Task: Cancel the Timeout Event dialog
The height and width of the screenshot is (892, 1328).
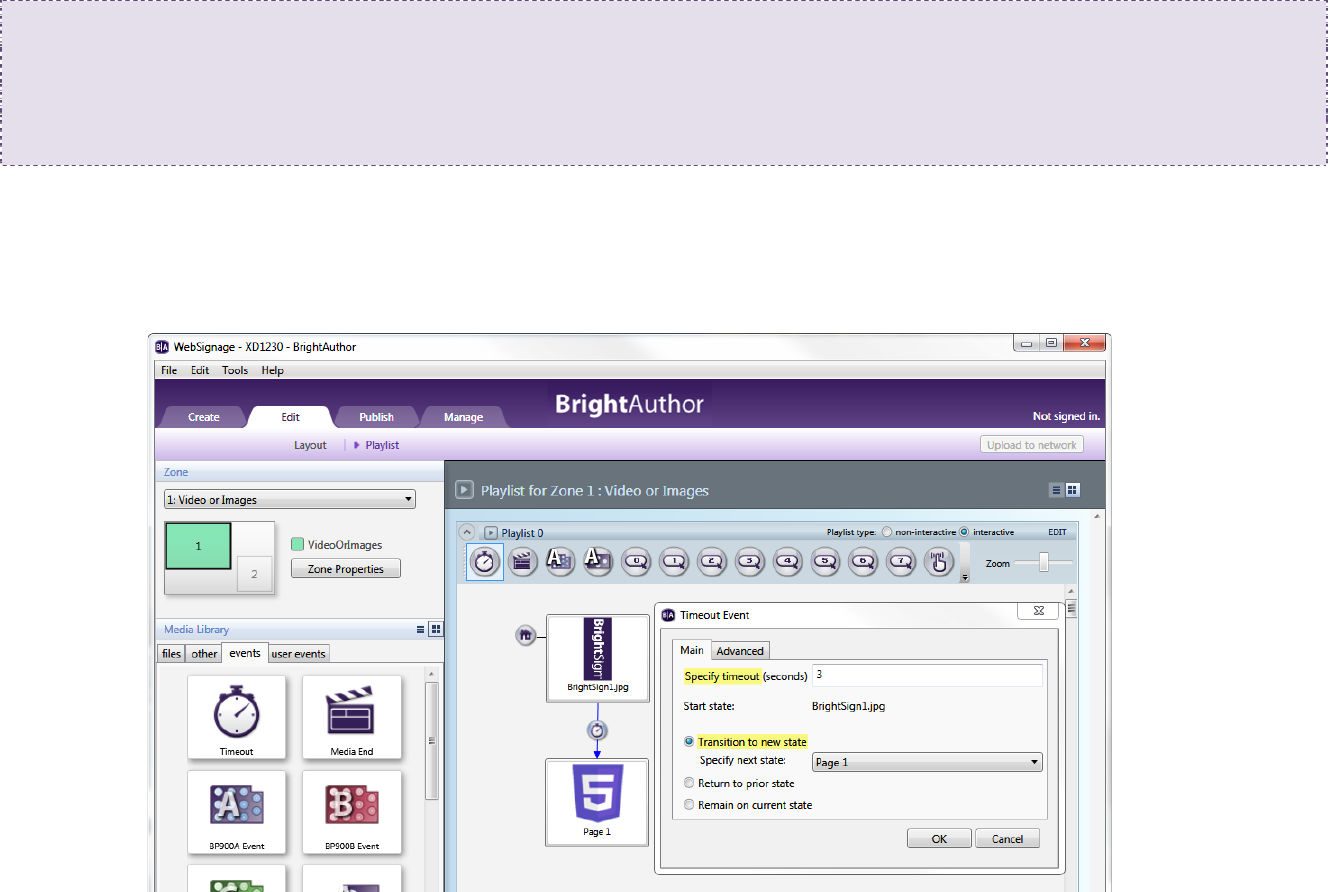Action: [1007, 839]
